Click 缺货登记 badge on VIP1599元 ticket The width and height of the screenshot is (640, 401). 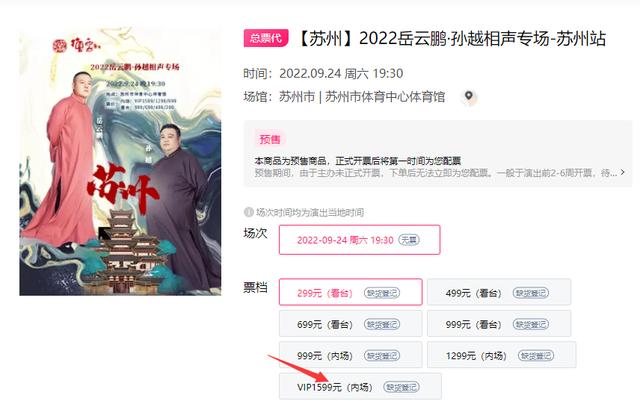click(x=401, y=387)
